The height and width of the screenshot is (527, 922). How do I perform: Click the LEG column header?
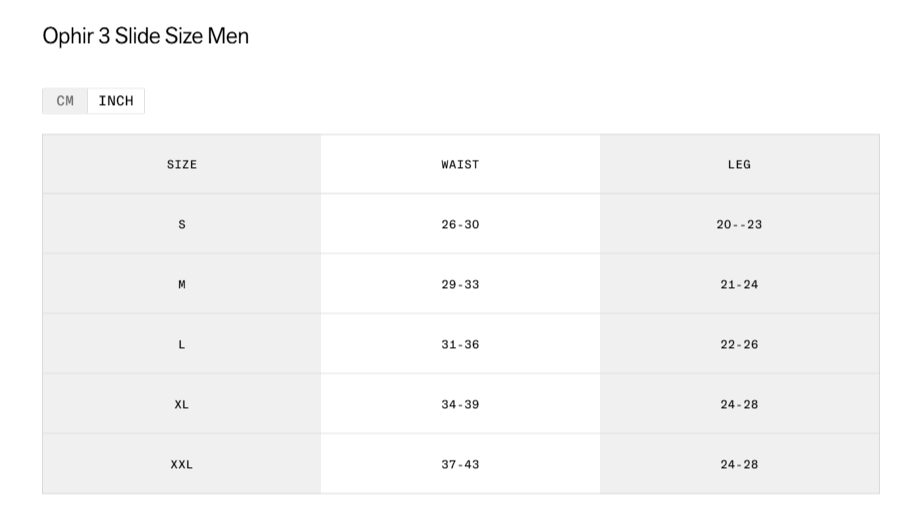coord(739,164)
